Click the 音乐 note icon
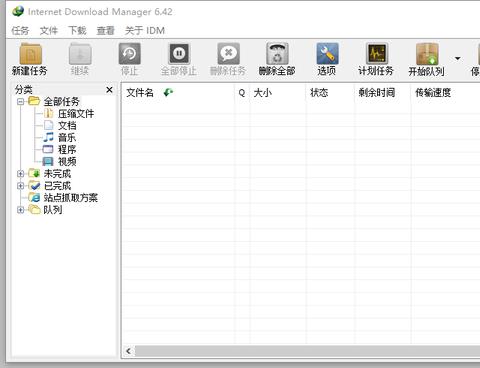This screenshot has height=368, width=480. tap(49, 137)
